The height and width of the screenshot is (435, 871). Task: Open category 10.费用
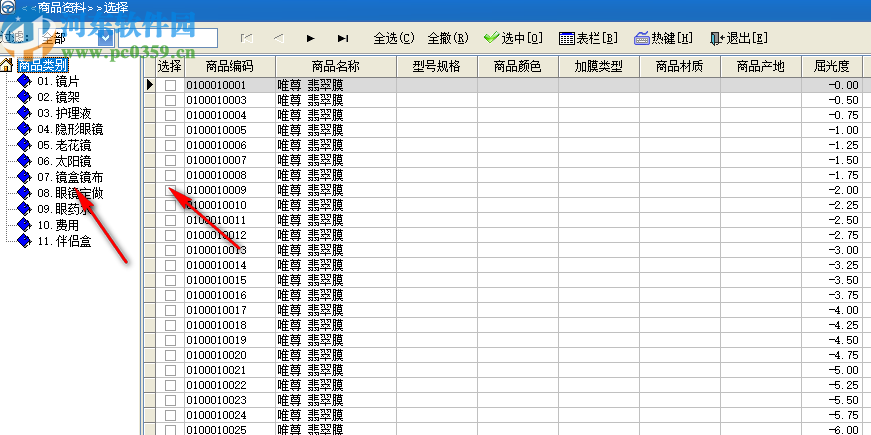pyautogui.click(x=58, y=226)
